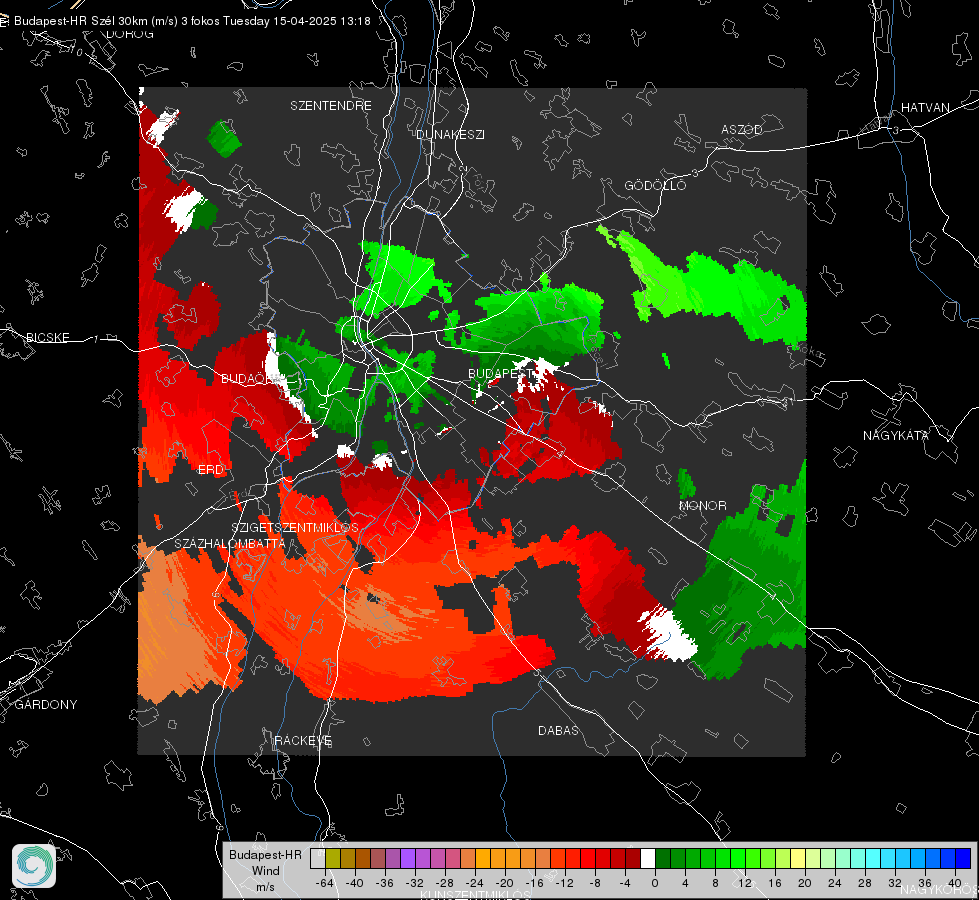Screen dimensions: 979x900
Task: Click the 'Wind' legend caption
Action: 265,871
